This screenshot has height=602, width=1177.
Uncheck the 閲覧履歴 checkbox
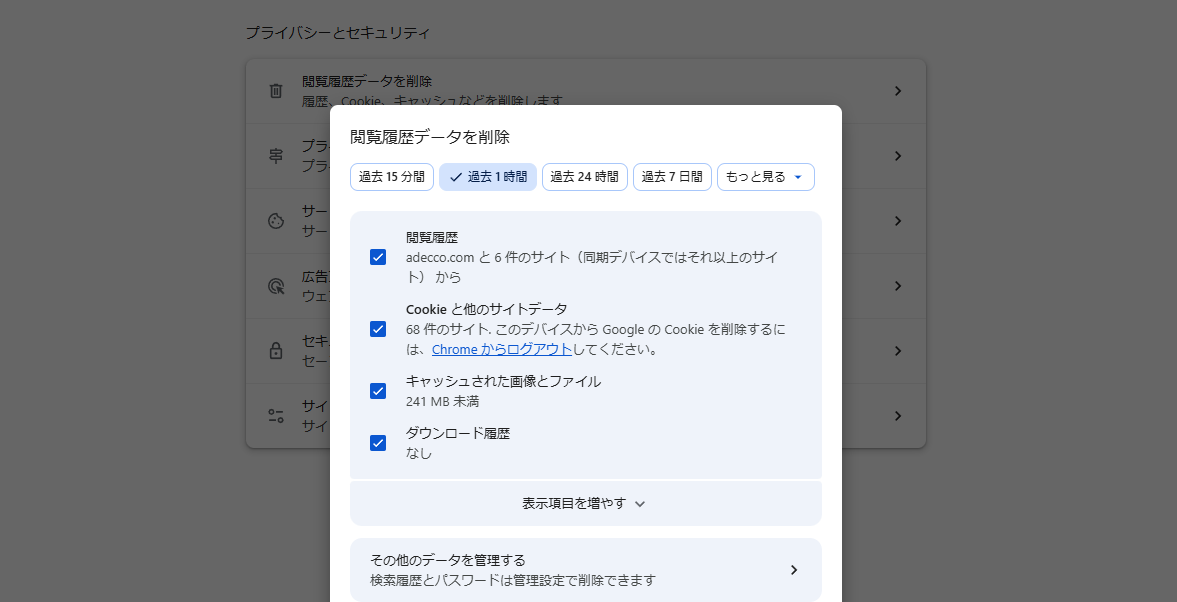378,257
